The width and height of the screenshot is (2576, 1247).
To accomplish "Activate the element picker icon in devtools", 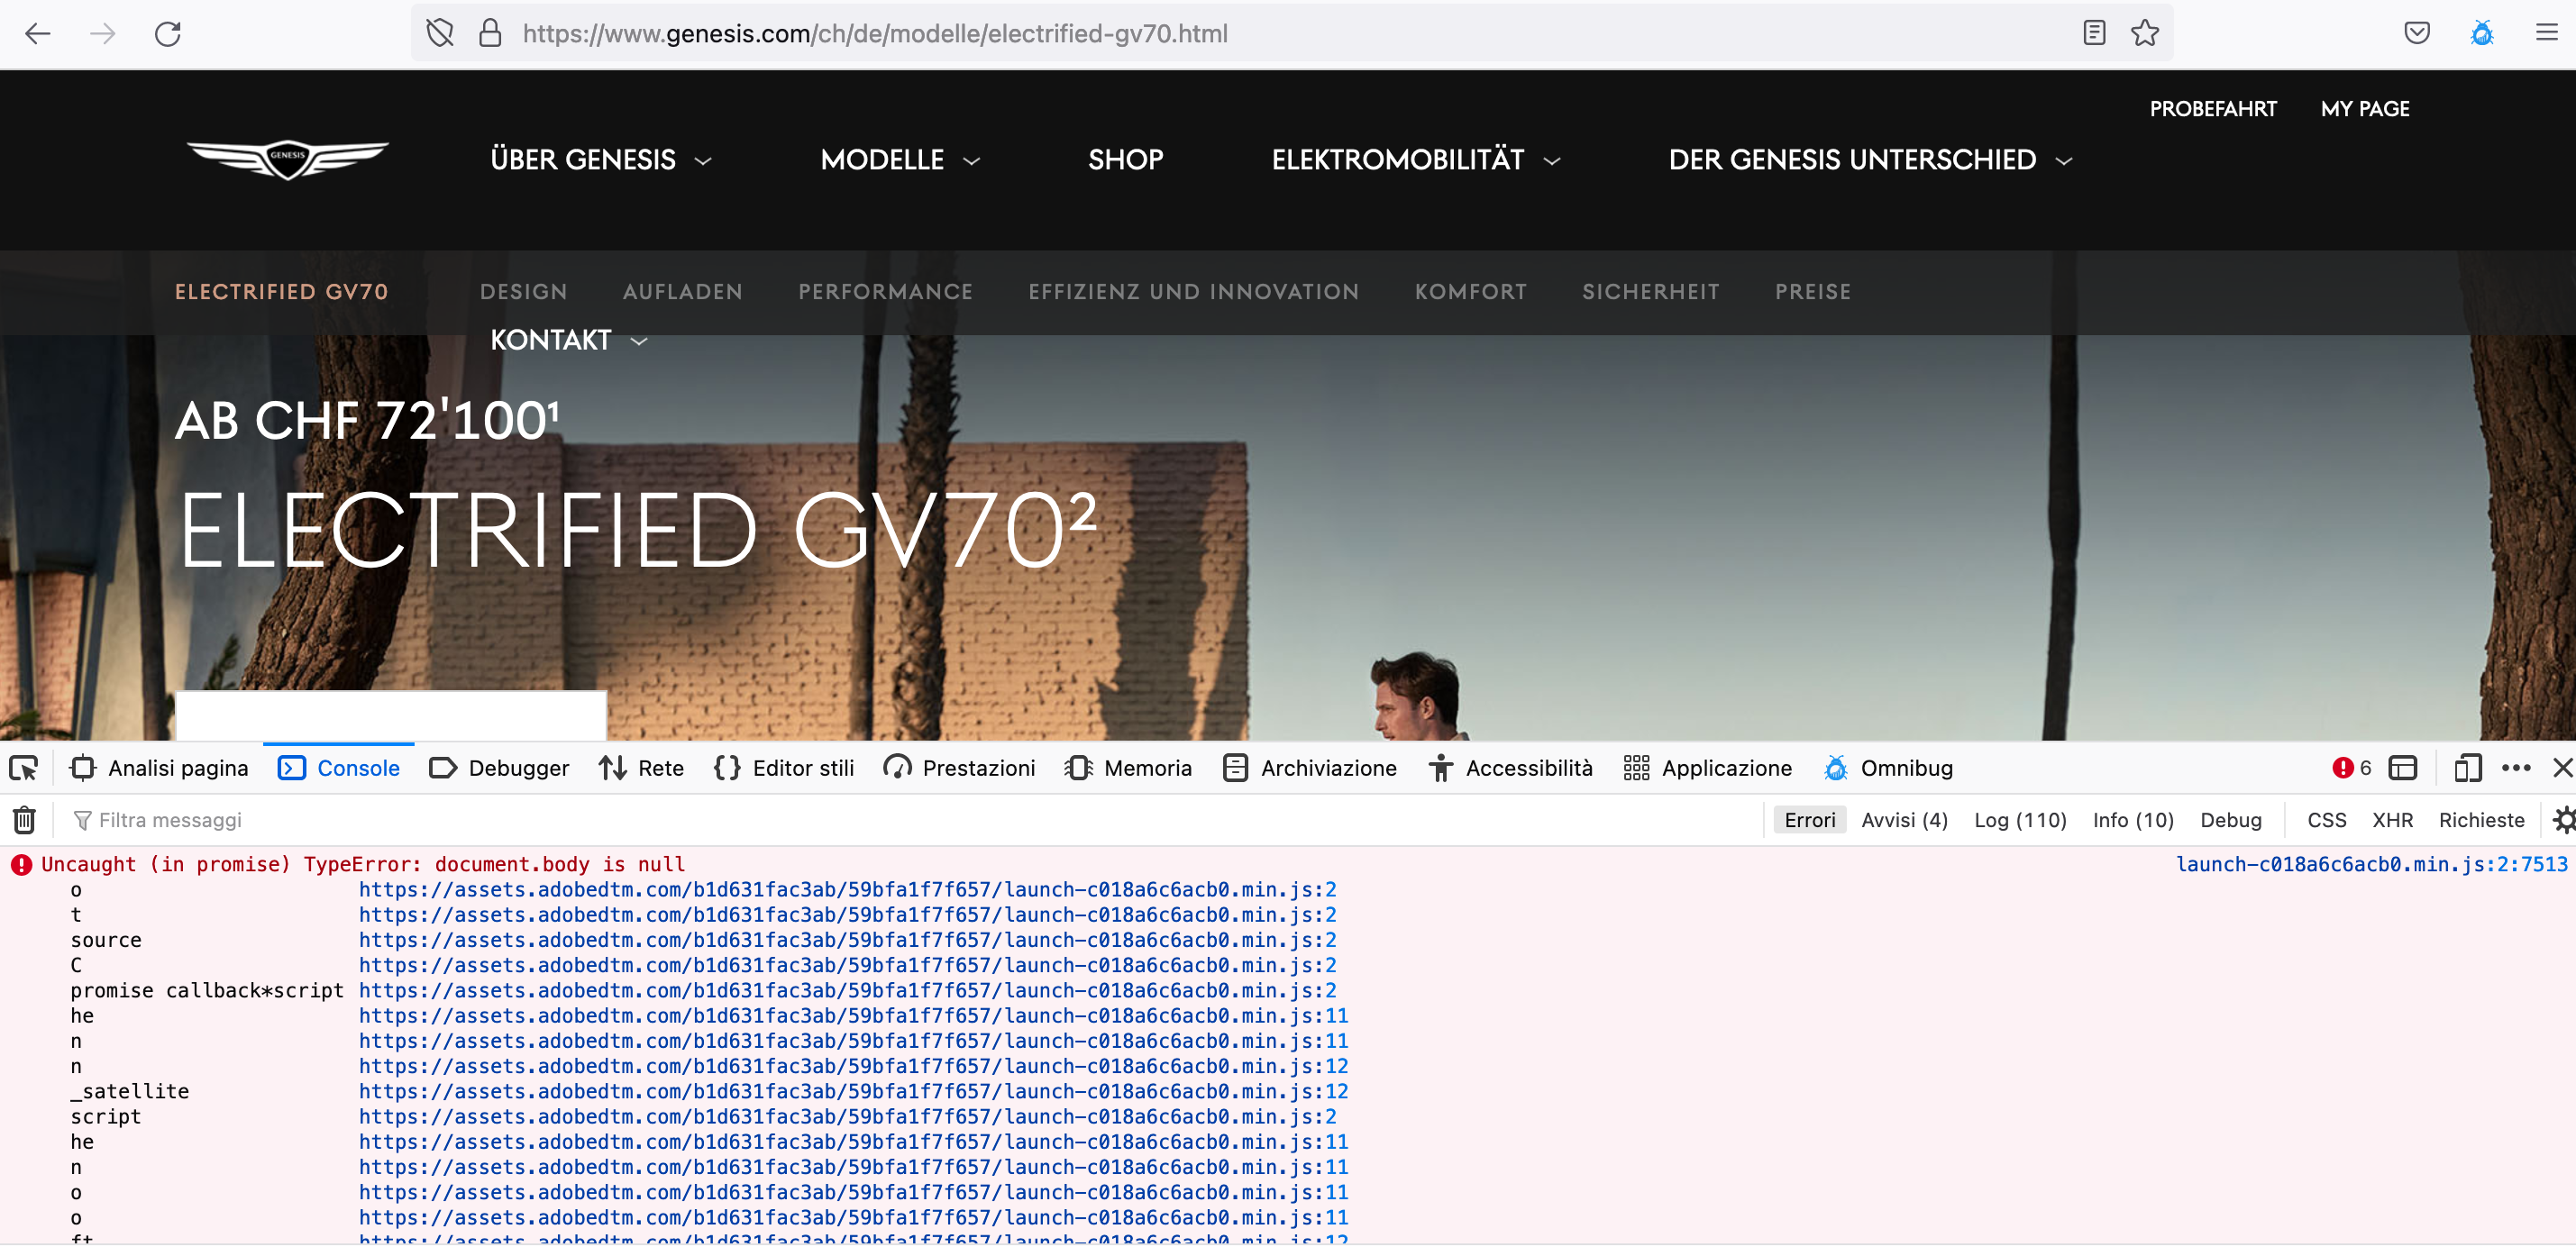I will [x=24, y=768].
